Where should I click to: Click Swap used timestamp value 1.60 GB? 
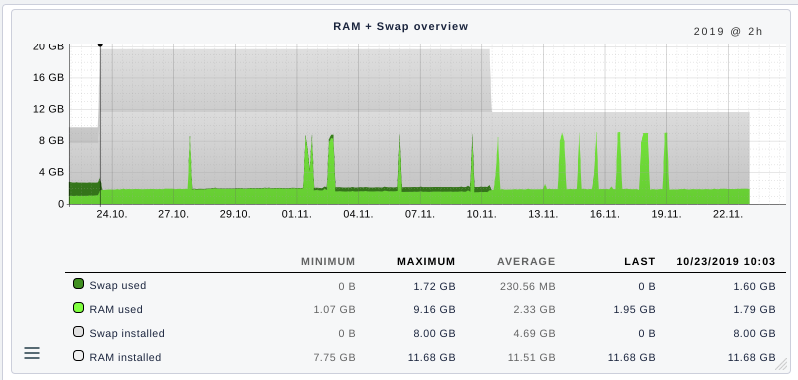click(754, 286)
